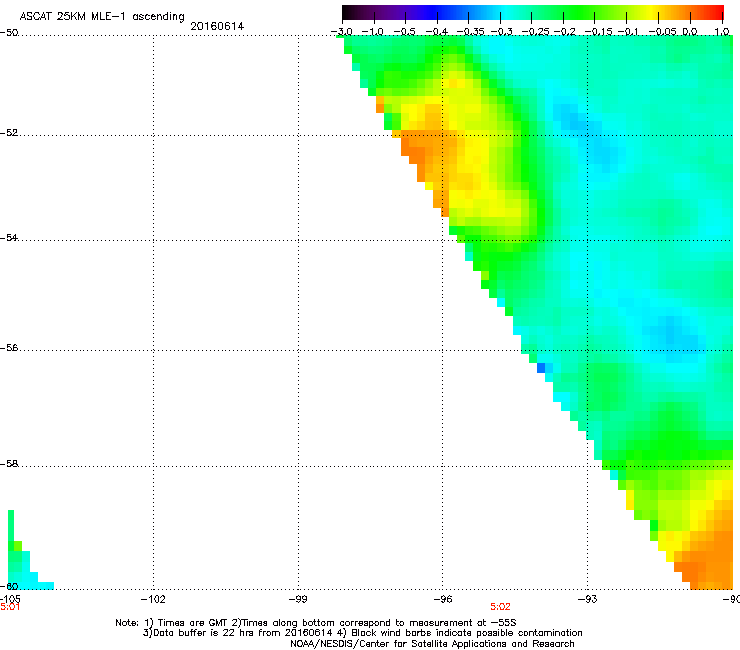
Task: Click the note line starting 'Note: 1) Times are GMT'
Action: [316, 623]
